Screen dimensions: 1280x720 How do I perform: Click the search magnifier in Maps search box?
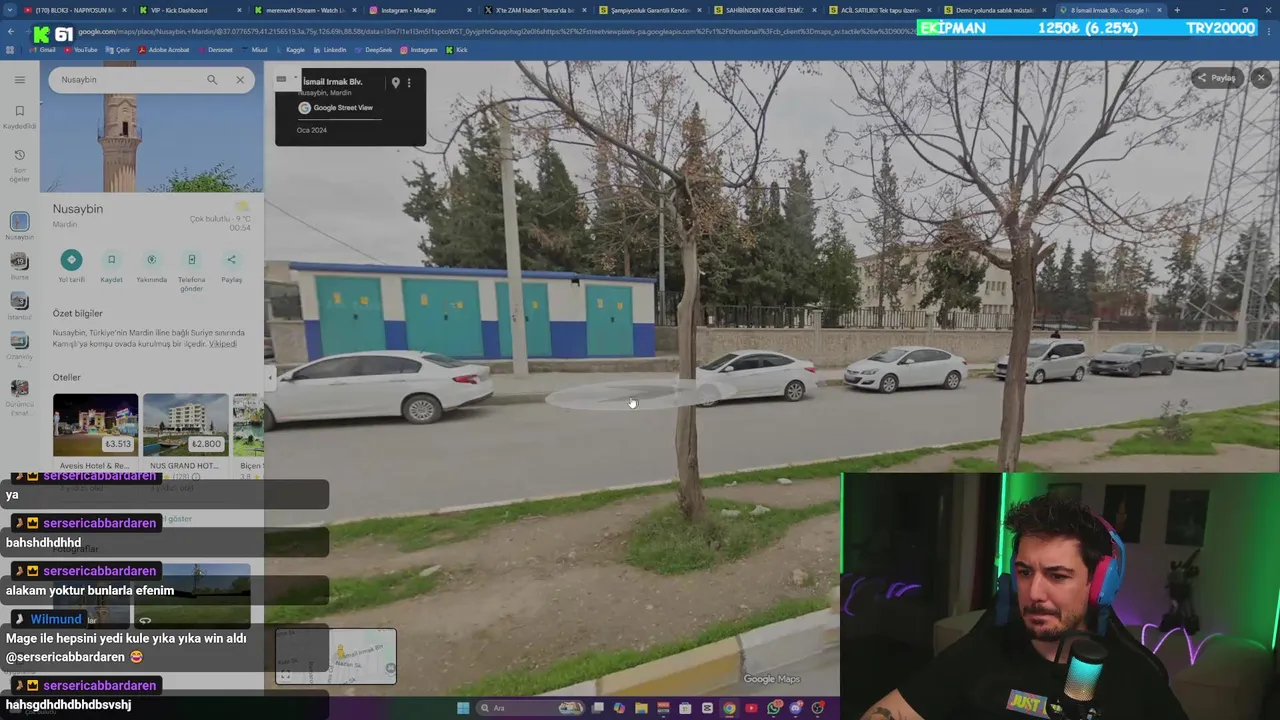tap(212, 80)
